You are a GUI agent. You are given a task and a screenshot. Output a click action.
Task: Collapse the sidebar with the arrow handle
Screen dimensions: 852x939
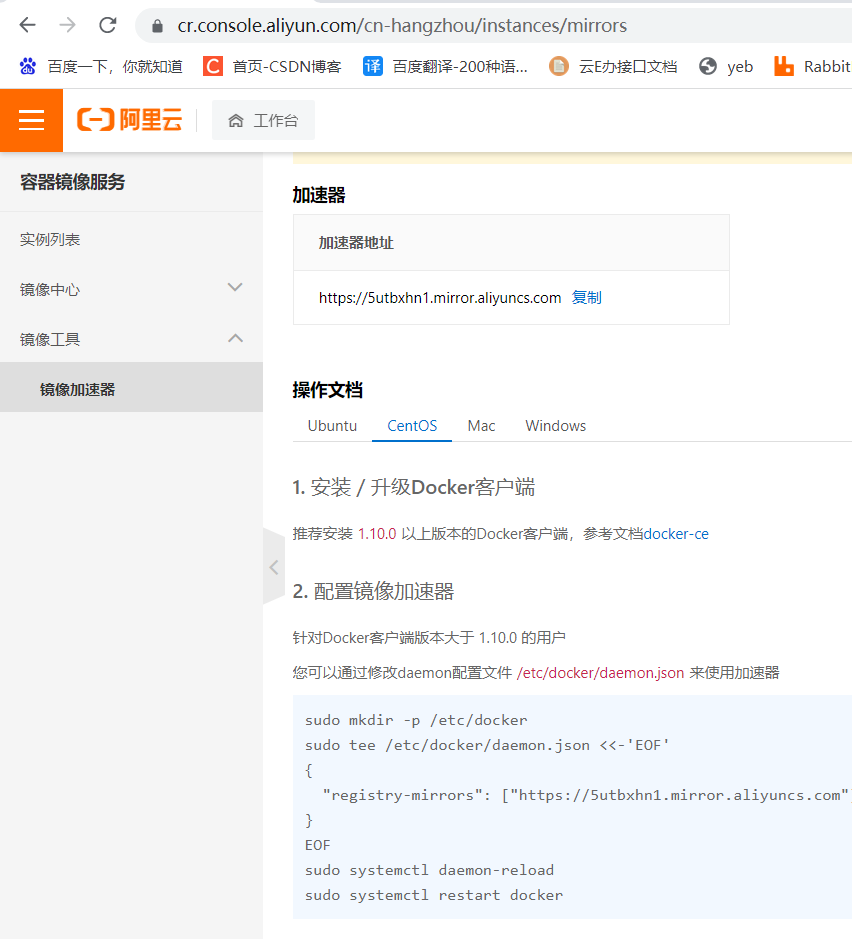274,567
